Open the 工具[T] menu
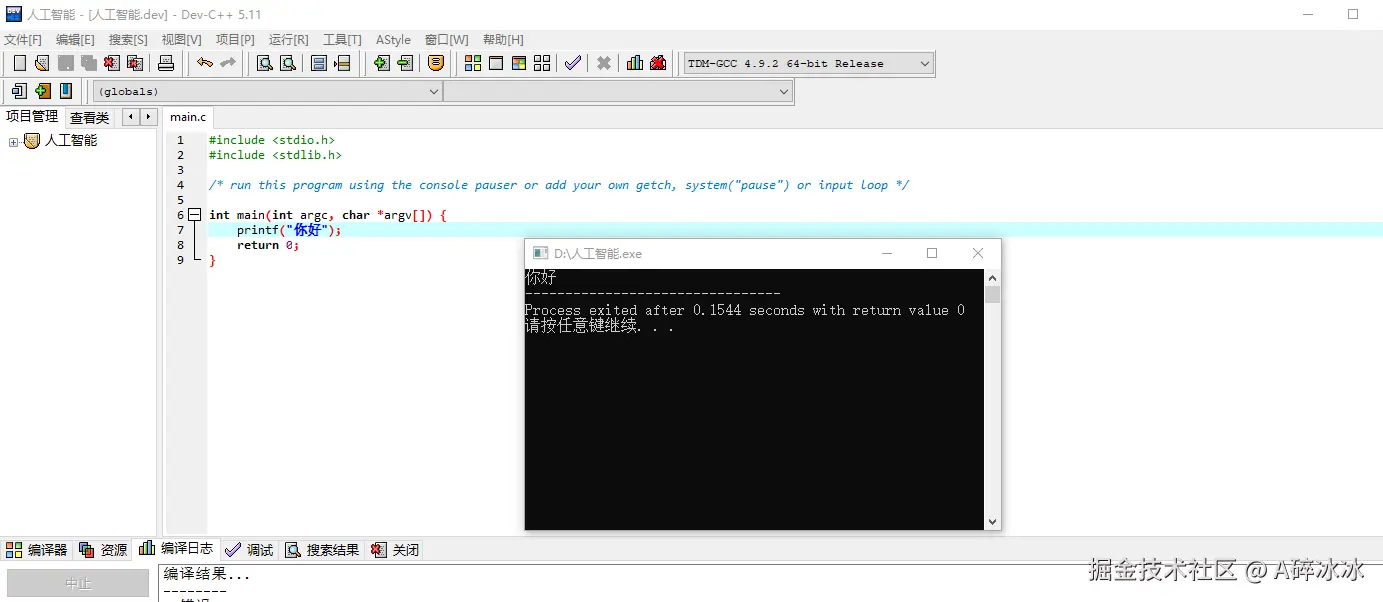This screenshot has width=1383, height=602. coord(342,39)
